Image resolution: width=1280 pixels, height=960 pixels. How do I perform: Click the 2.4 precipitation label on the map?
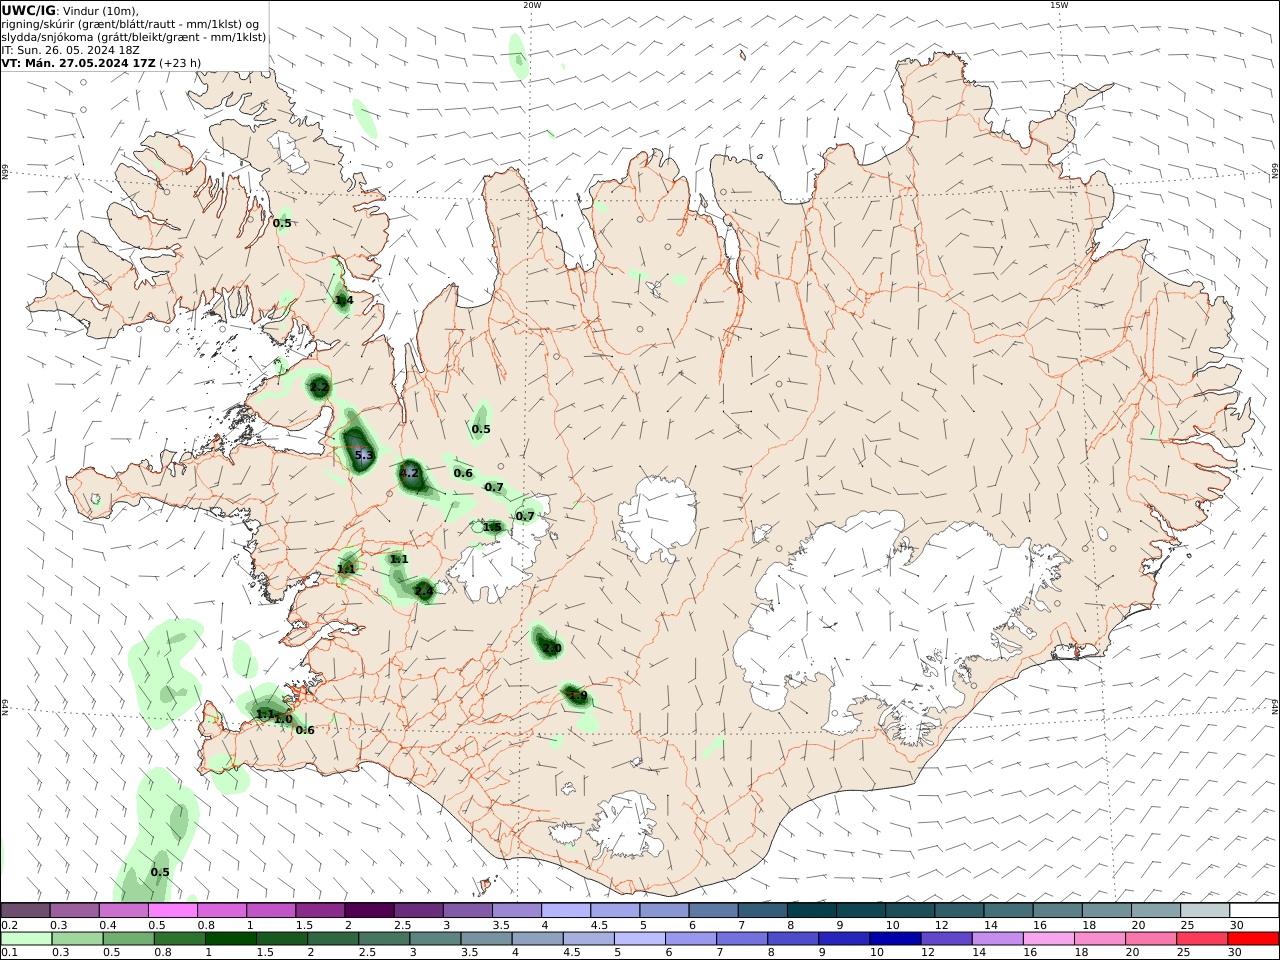coord(424,592)
